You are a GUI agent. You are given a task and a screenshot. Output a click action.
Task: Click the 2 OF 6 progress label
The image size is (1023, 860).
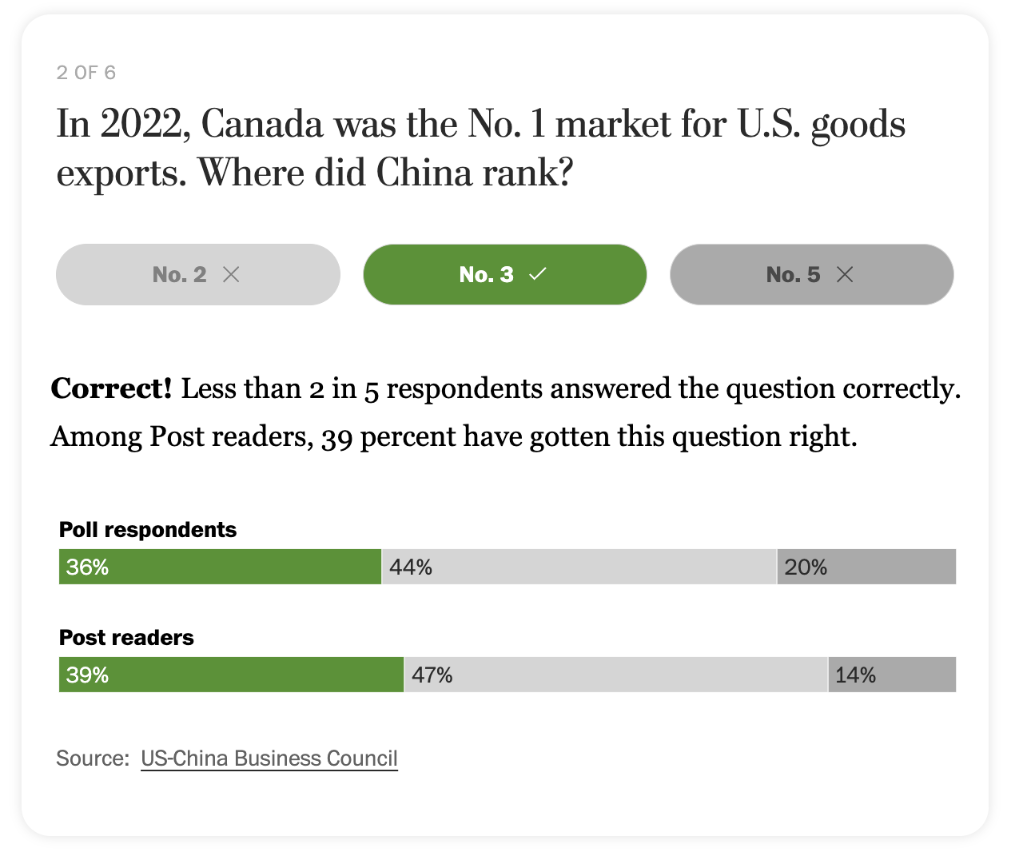click(x=86, y=72)
